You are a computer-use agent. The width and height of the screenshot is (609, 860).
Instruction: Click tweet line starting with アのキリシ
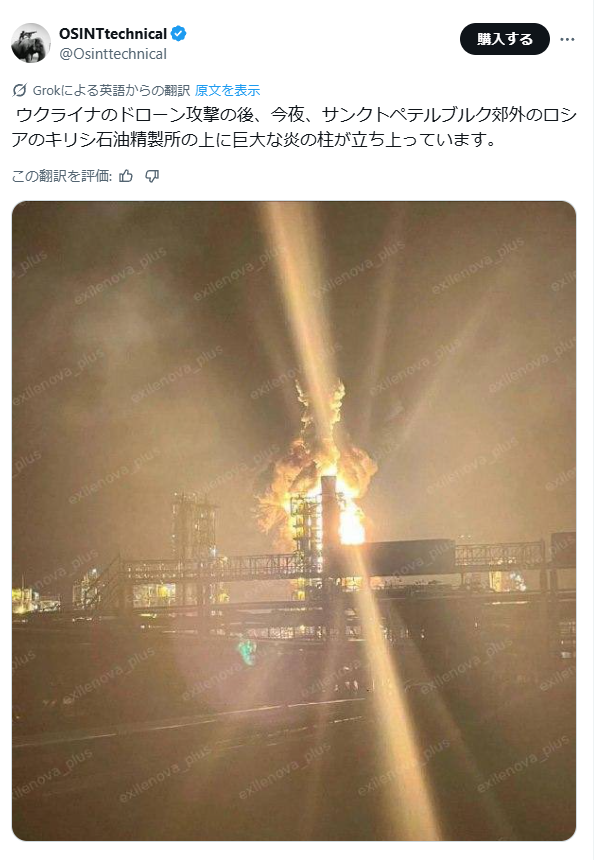pyautogui.click(x=255, y=140)
